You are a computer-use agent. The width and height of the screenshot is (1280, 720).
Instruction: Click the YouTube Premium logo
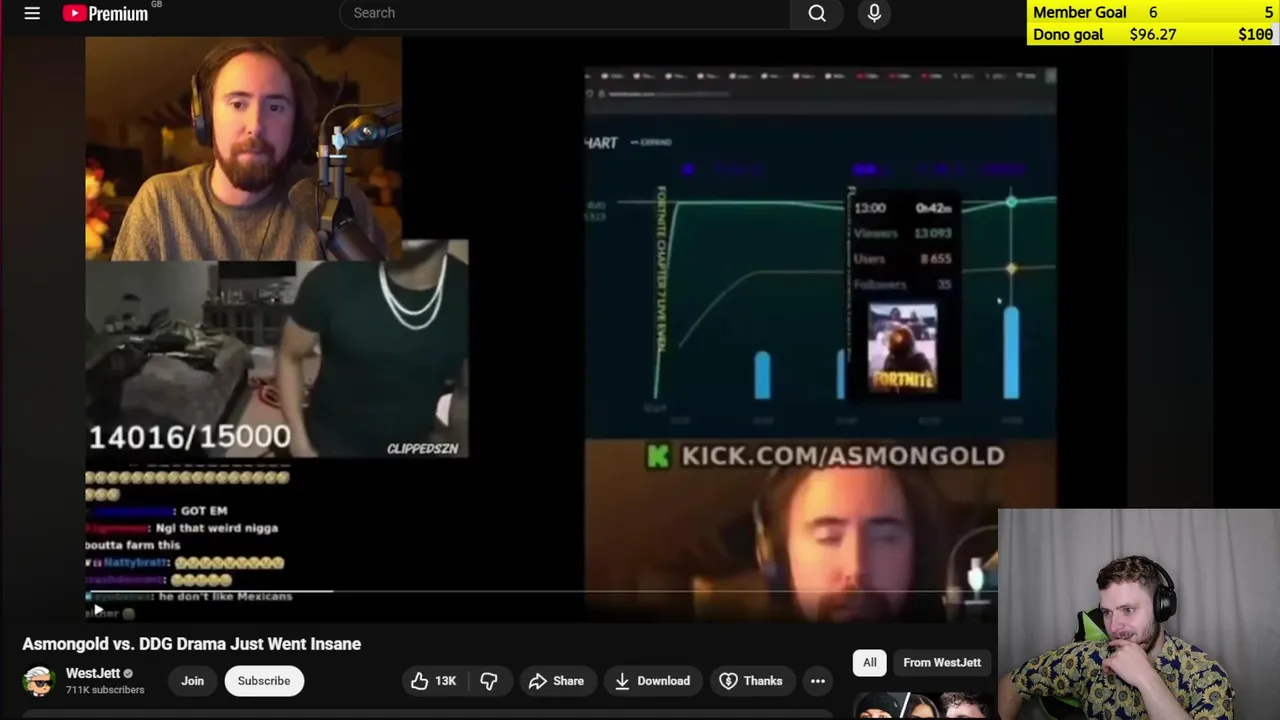coord(105,13)
